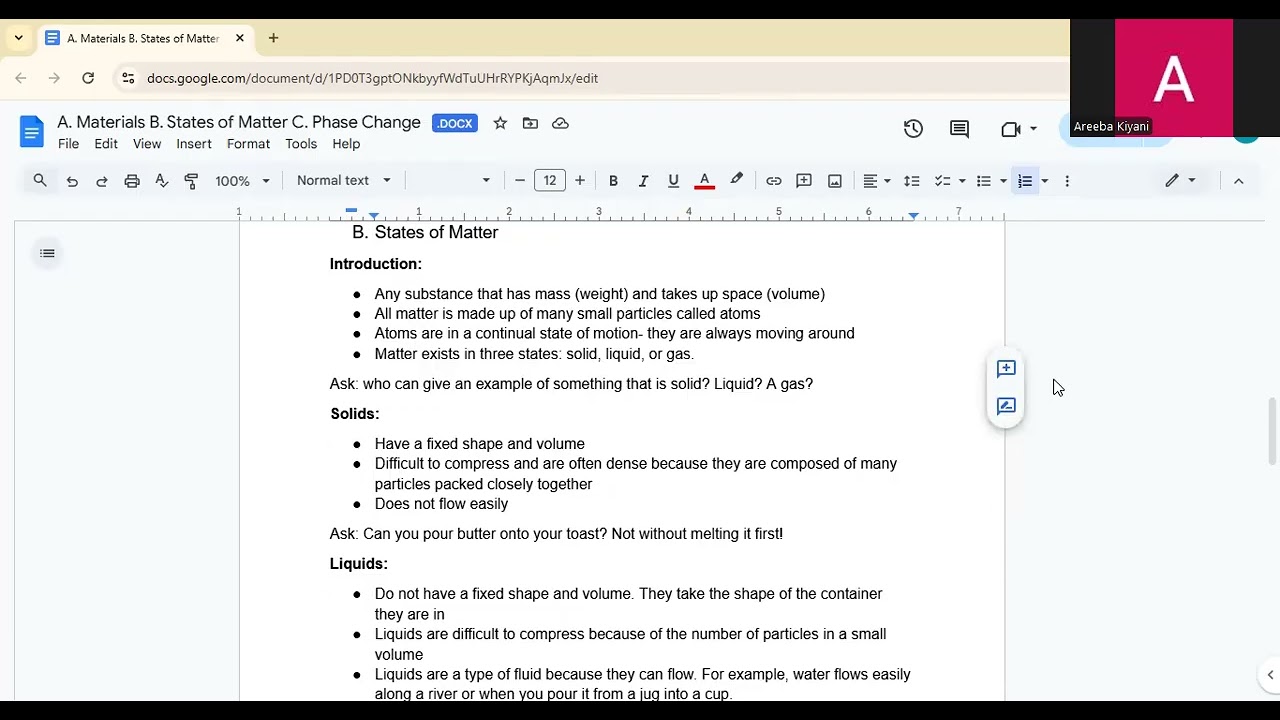This screenshot has height=720, width=1280.
Task: Click the Redo arrow
Action: pyautogui.click(x=102, y=181)
